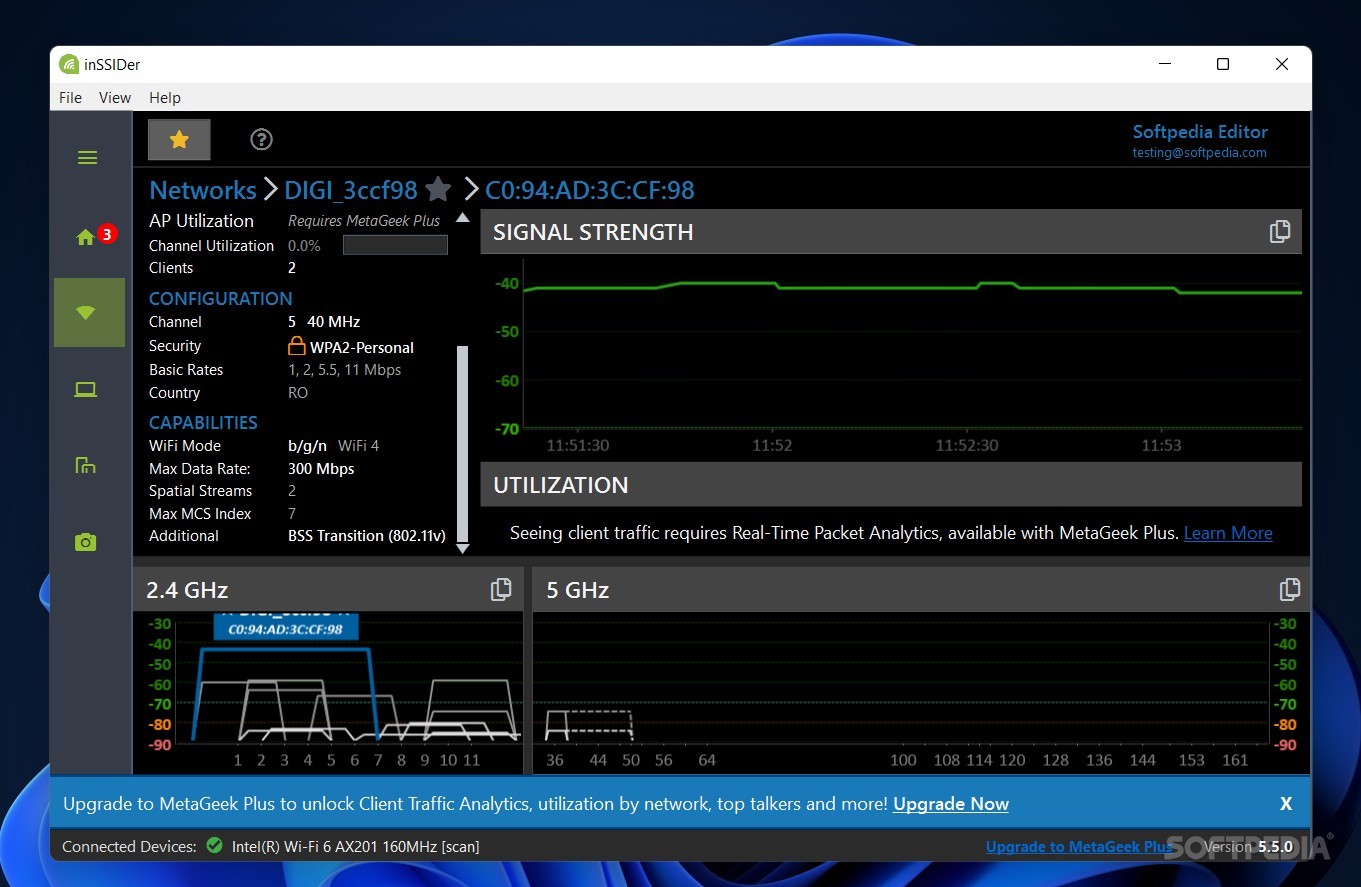
Task: Click channel 36 on the 5 GHz axis
Action: tap(555, 760)
